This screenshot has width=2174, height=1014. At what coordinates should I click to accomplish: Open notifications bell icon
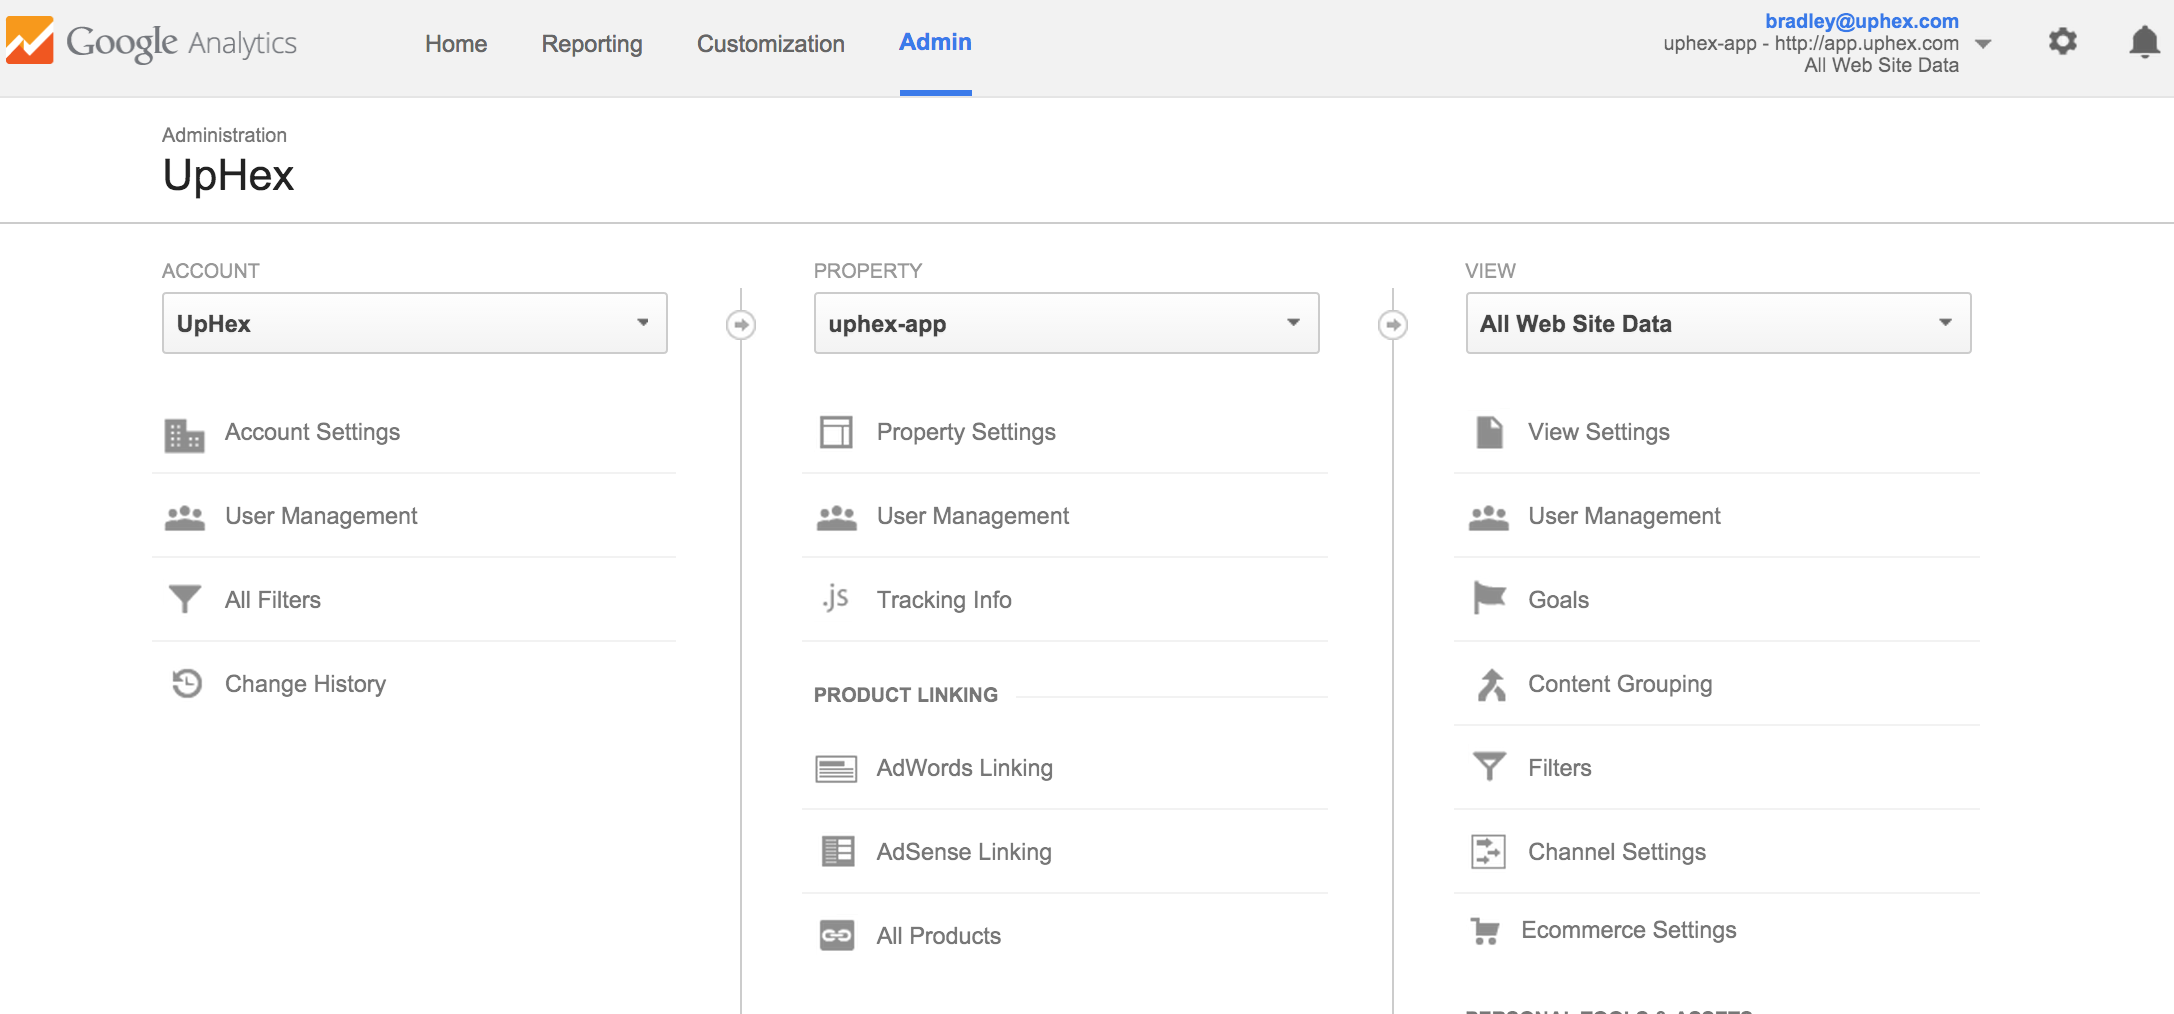(2144, 42)
